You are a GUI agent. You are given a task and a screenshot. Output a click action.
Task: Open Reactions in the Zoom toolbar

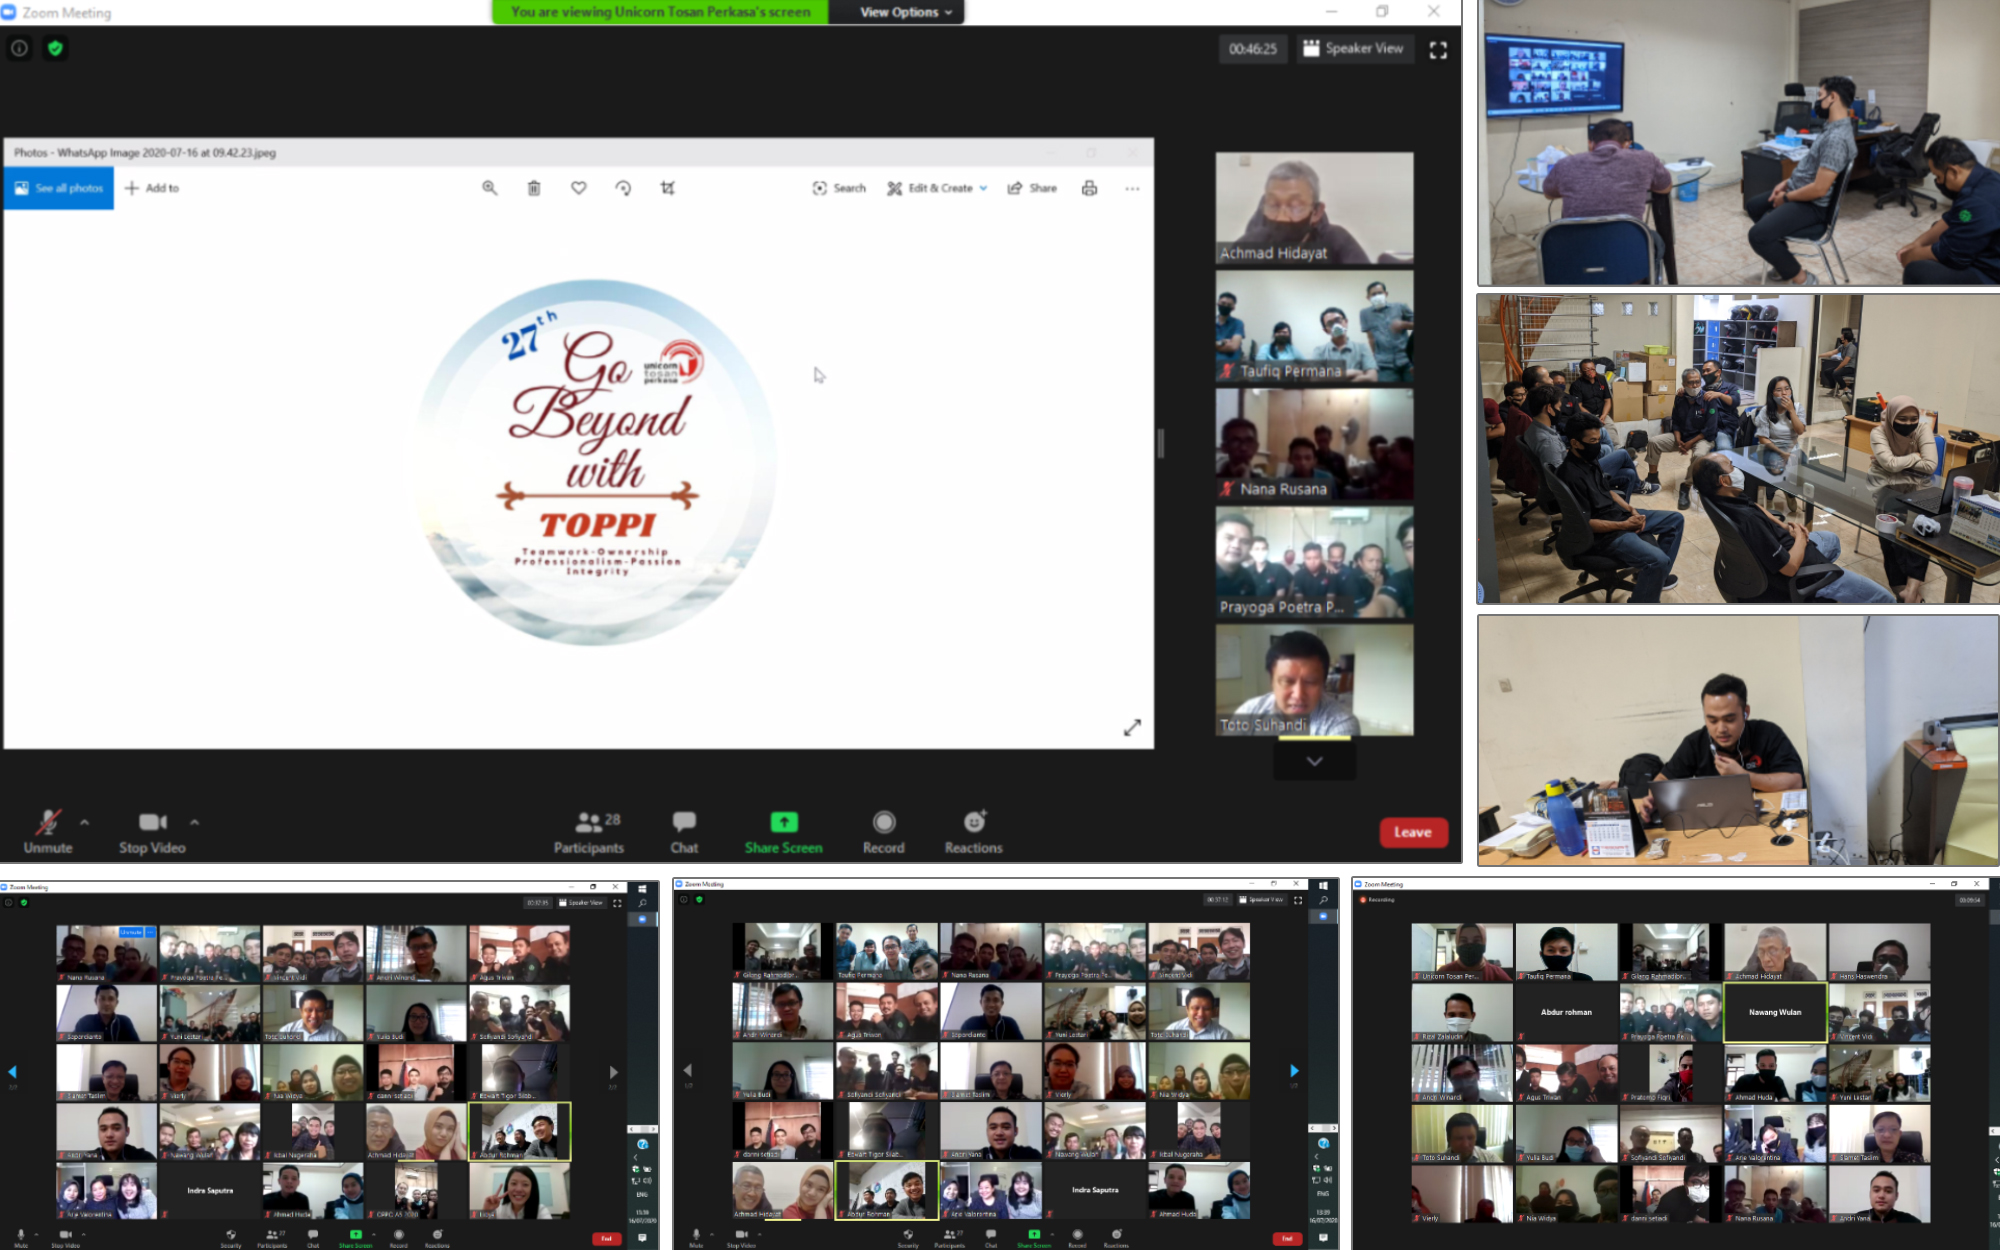pos(973,832)
